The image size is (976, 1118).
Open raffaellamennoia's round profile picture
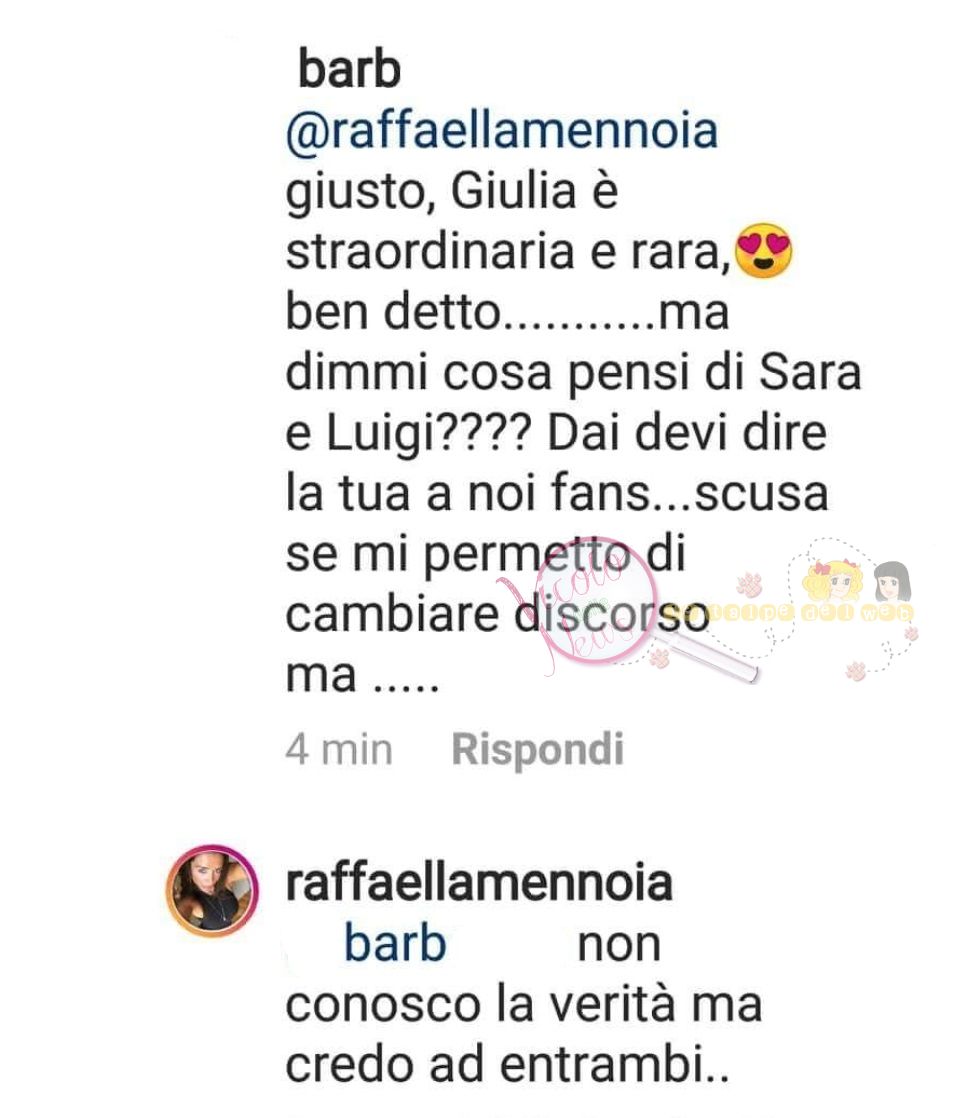click(x=212, y=891)
